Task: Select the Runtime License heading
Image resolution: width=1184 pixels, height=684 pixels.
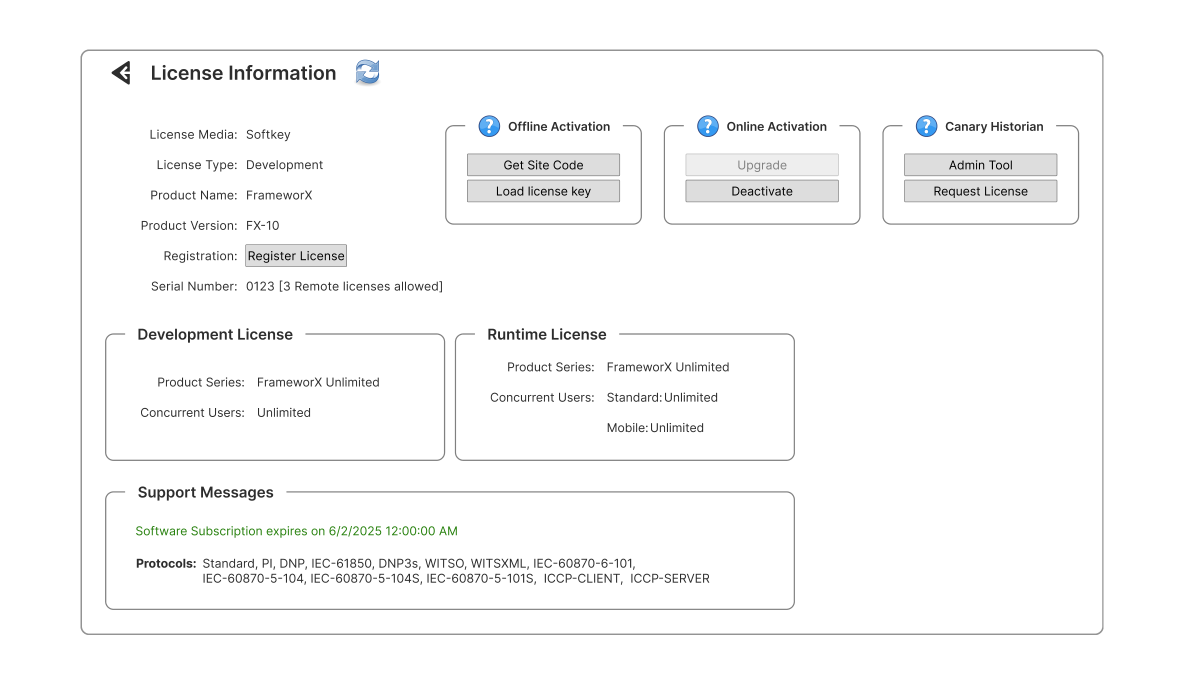Action: coord(547,334)
